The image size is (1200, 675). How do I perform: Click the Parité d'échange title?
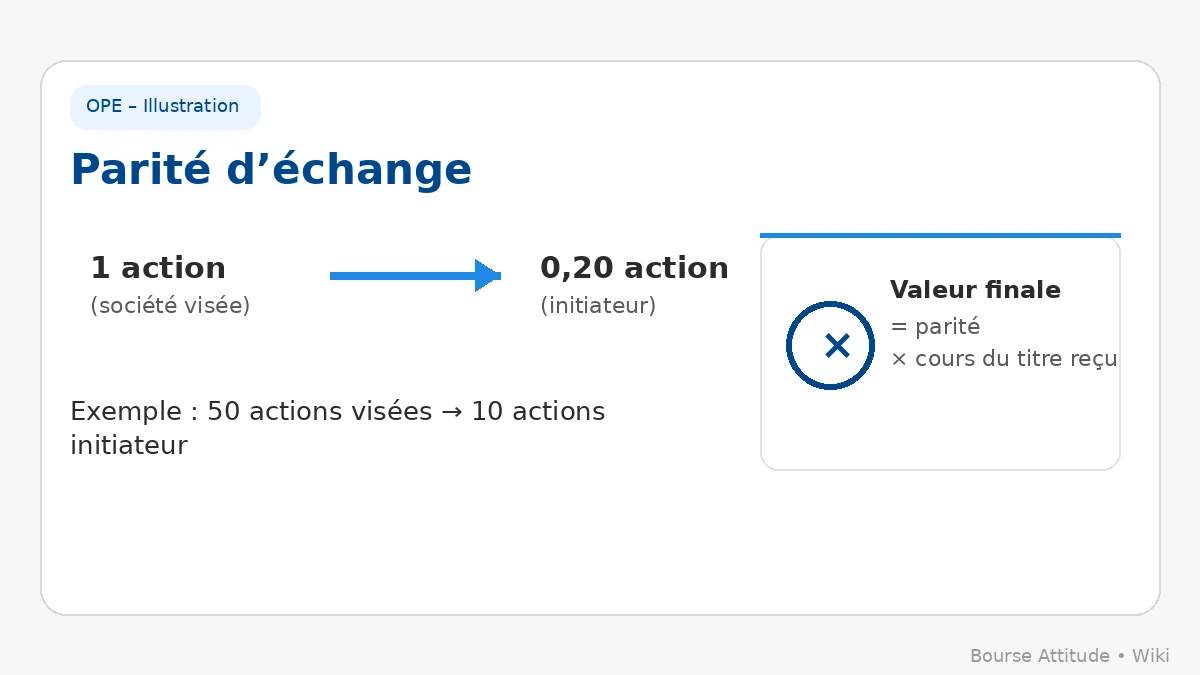point(271,169)
